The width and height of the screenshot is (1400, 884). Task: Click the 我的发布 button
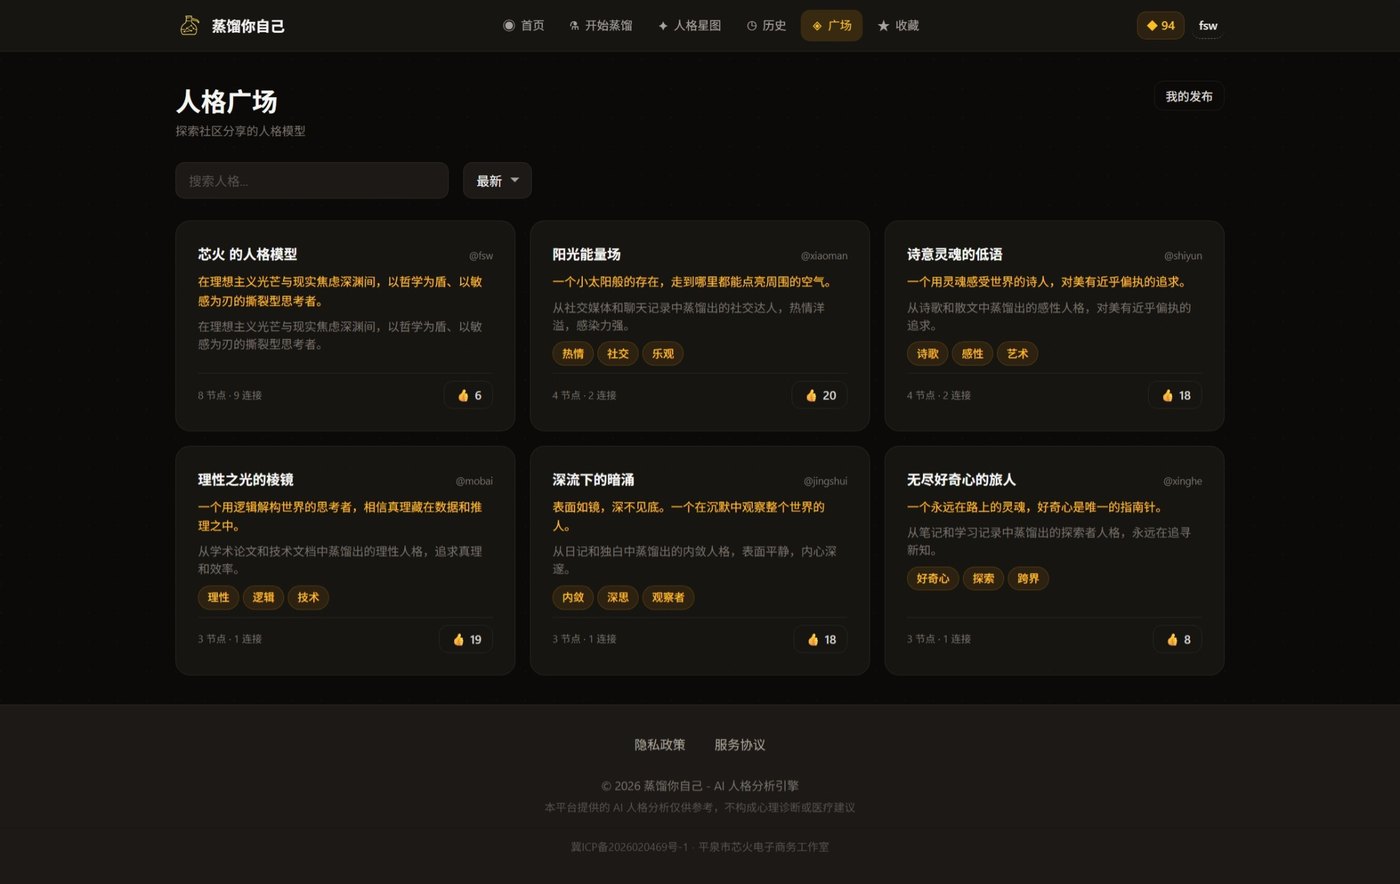pos(1189,96)
